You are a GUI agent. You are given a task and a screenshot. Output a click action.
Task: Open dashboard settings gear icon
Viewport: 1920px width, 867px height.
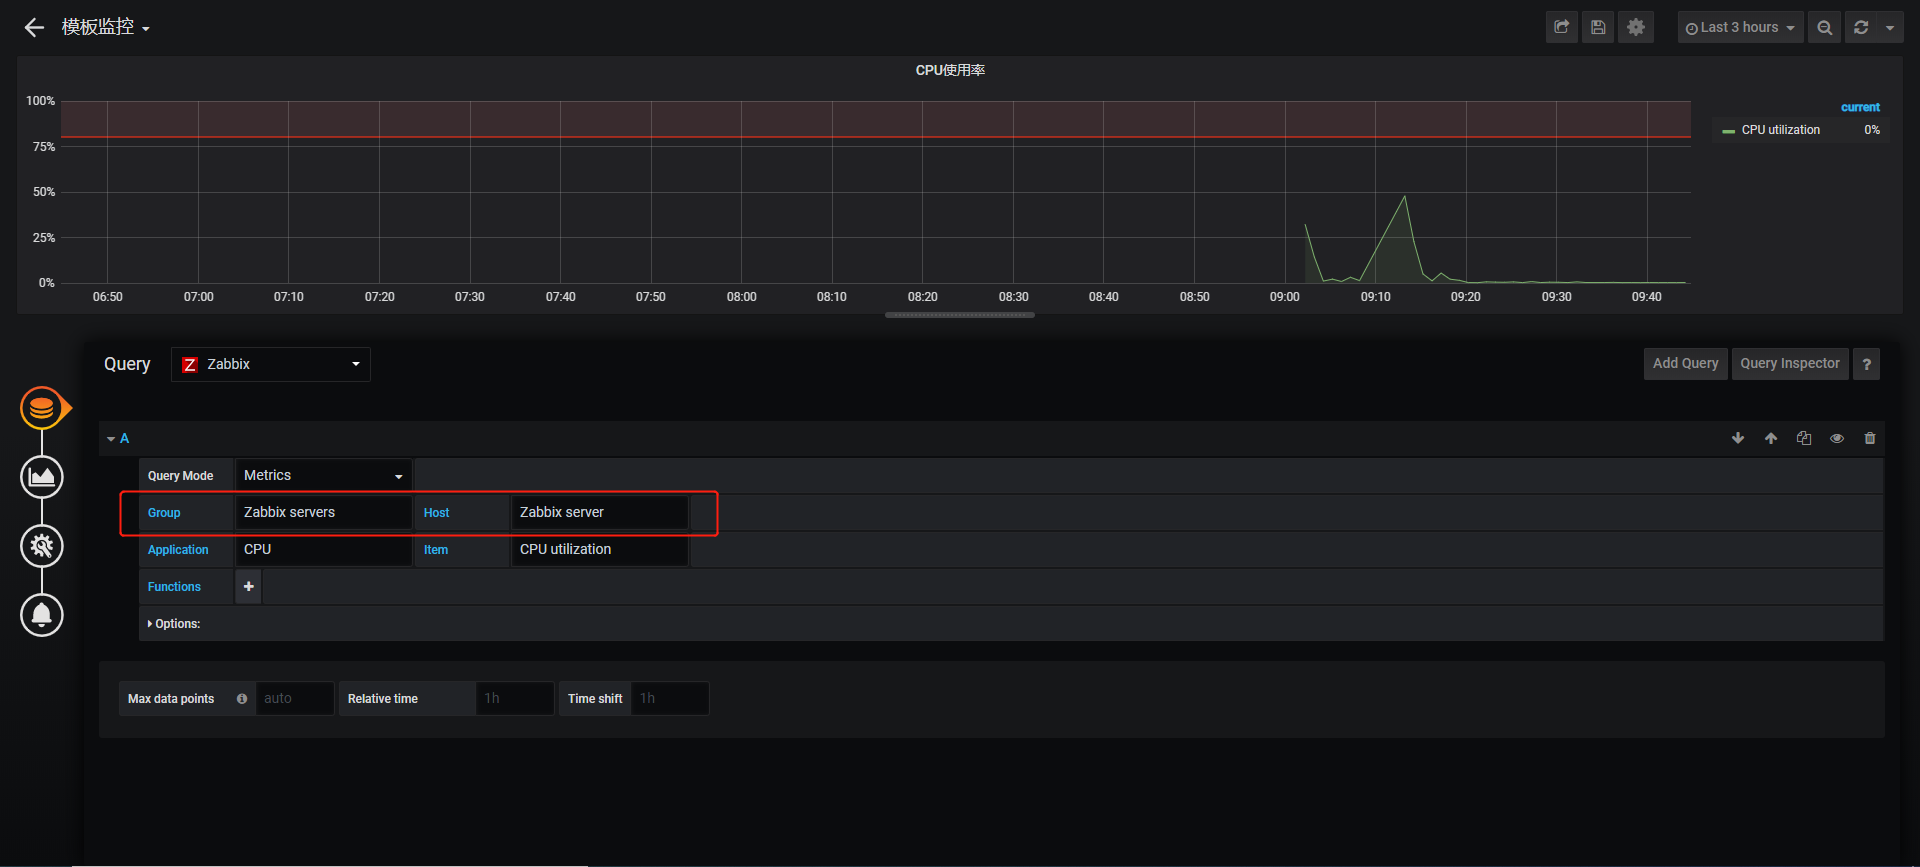(1636, 28)
